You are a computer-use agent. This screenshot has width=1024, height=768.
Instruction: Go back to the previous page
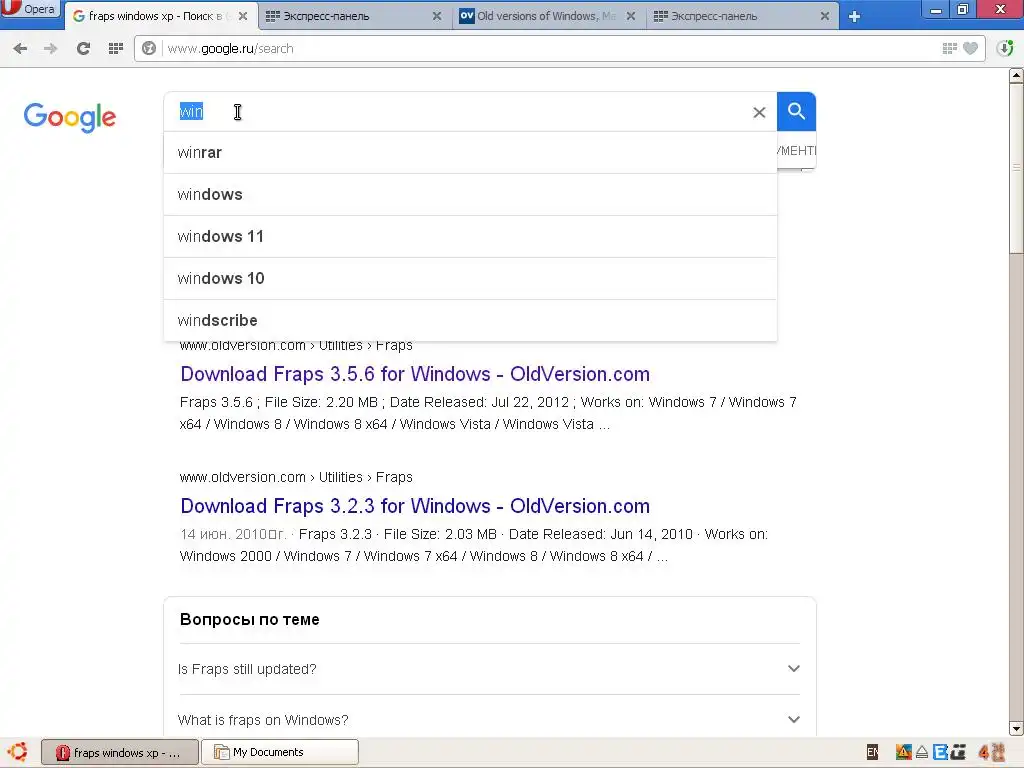tap(20, 48)
